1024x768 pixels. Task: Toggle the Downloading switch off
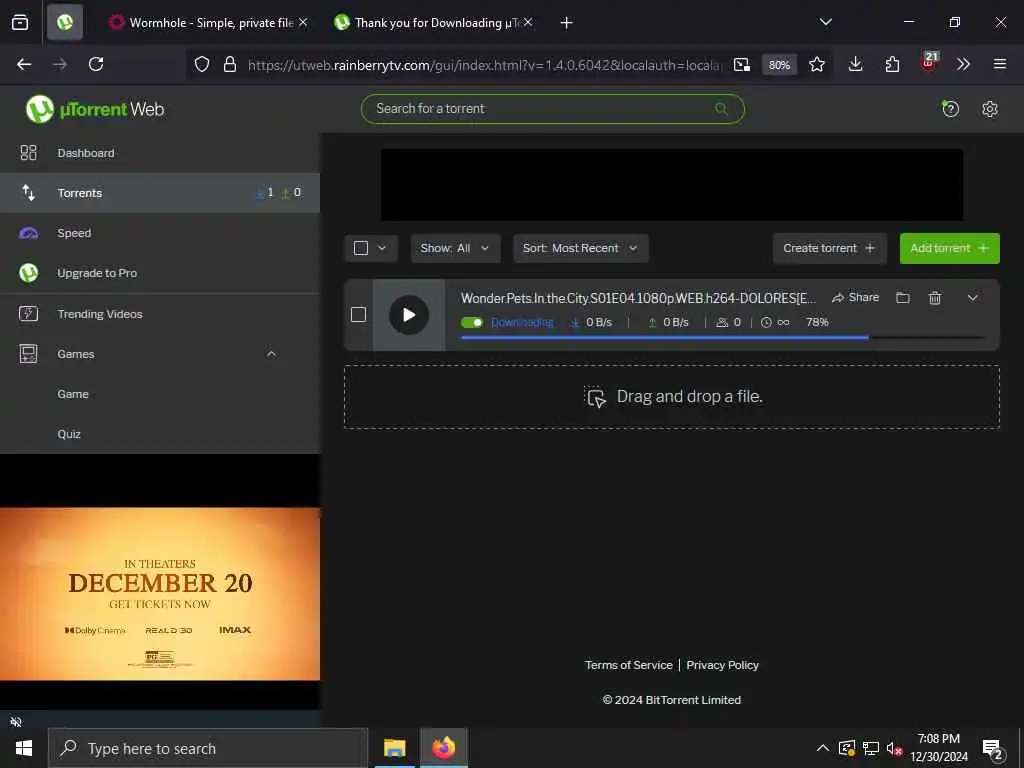(472, 322)
